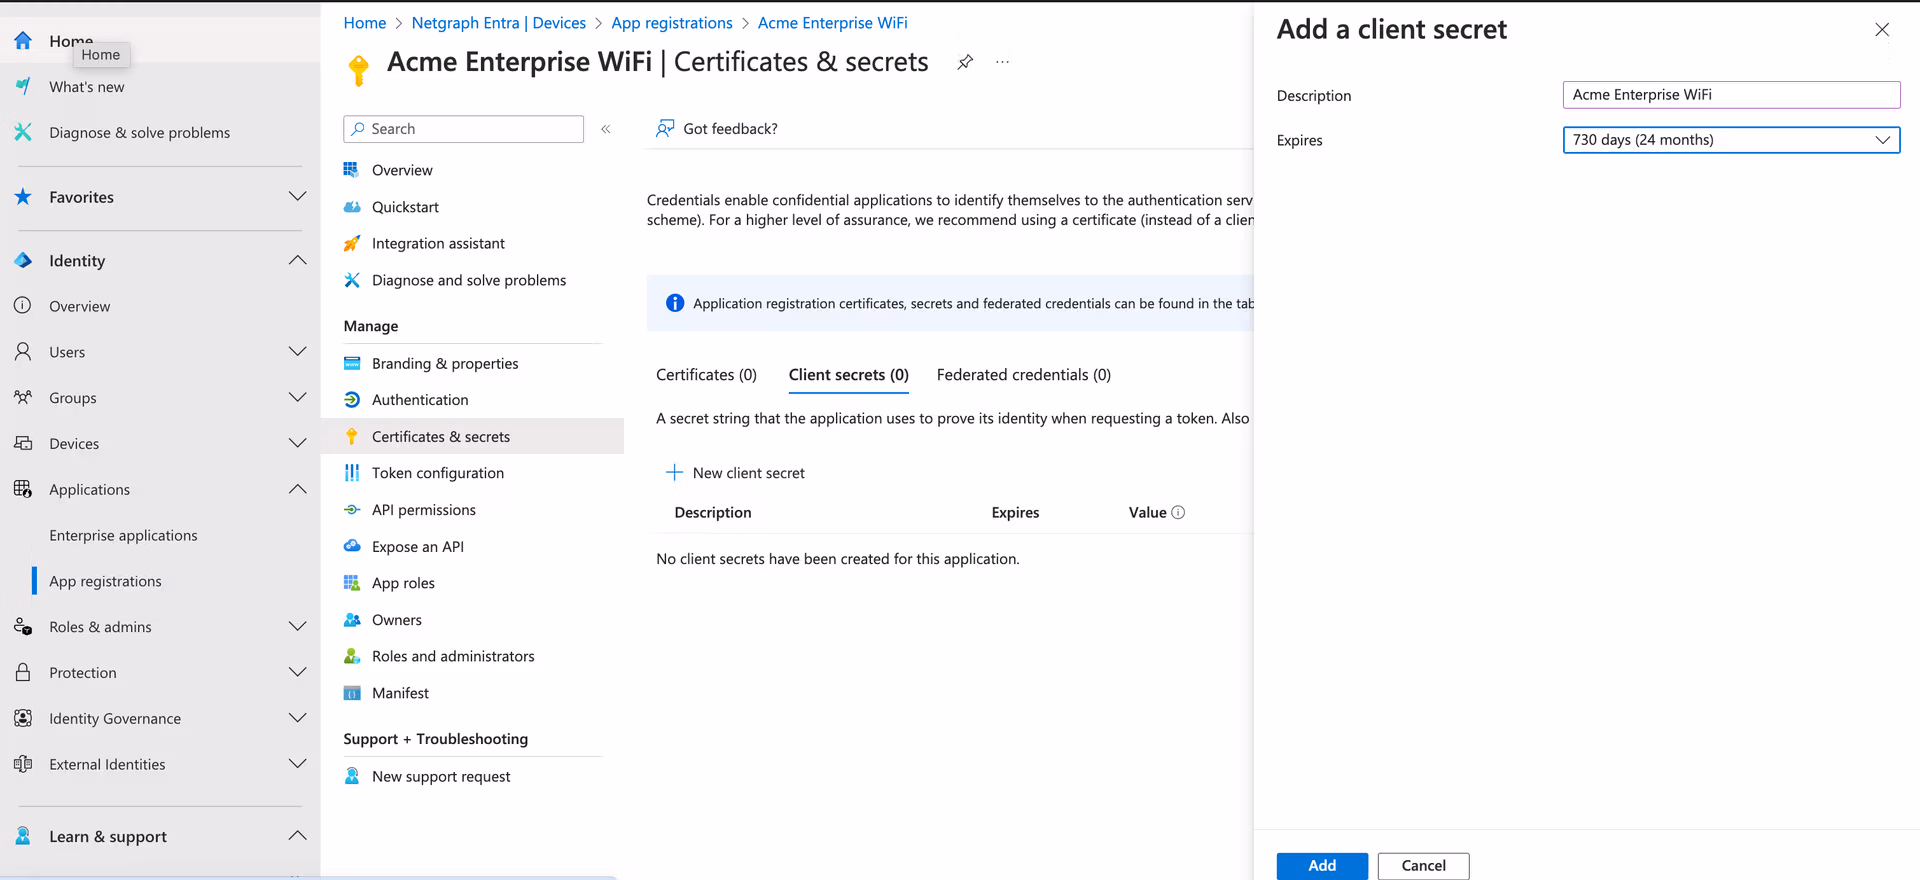This screenshot has height=880, width=1920.
Task: Click the Got feedback icon
Action: 665,128
